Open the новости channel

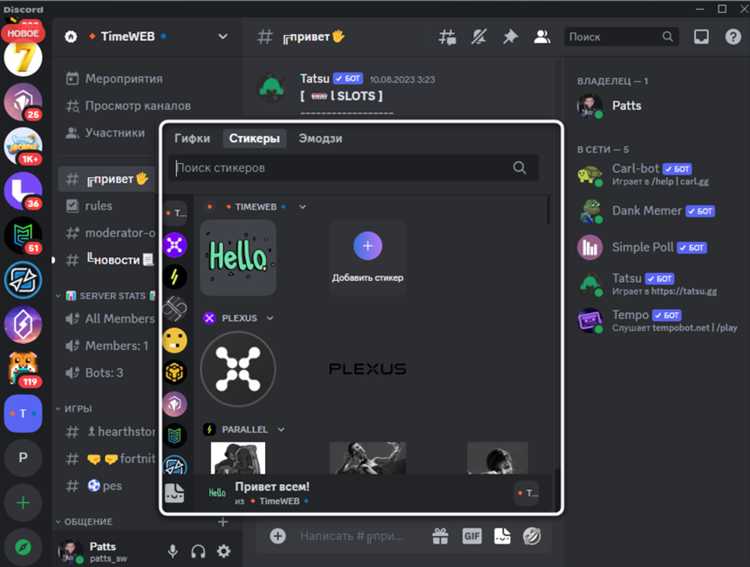click(108, 260)
